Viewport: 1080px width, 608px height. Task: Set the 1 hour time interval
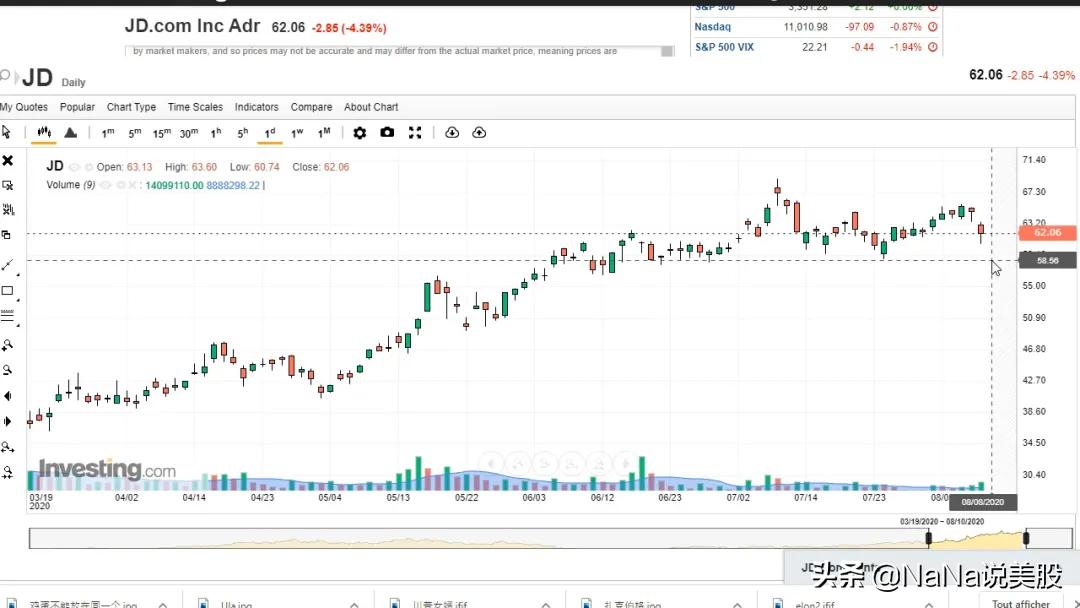tap(216, 133)
